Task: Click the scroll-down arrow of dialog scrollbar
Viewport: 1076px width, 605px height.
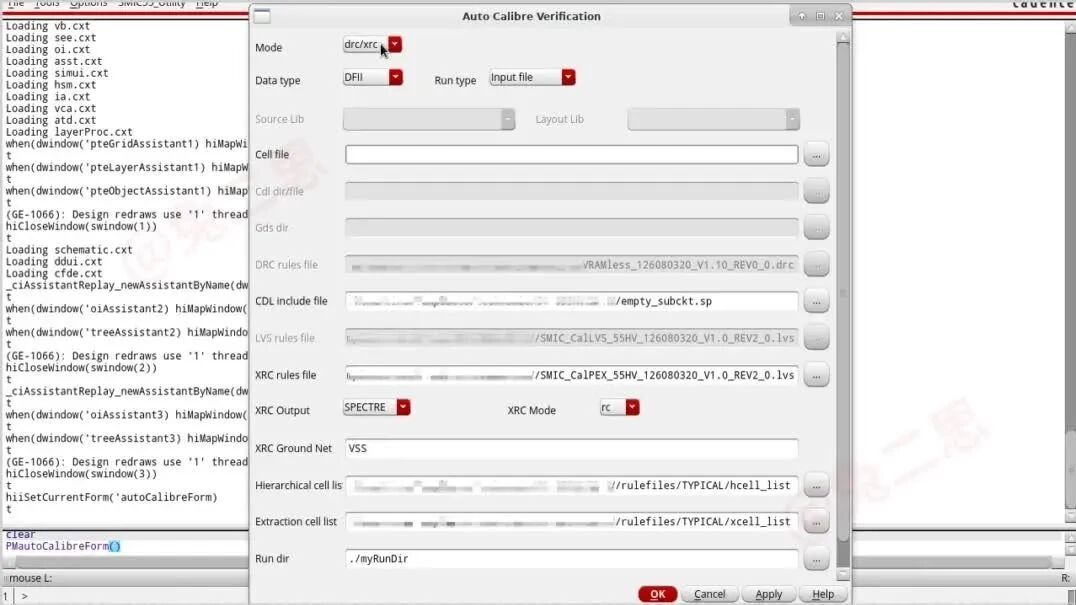Action: 843,574
